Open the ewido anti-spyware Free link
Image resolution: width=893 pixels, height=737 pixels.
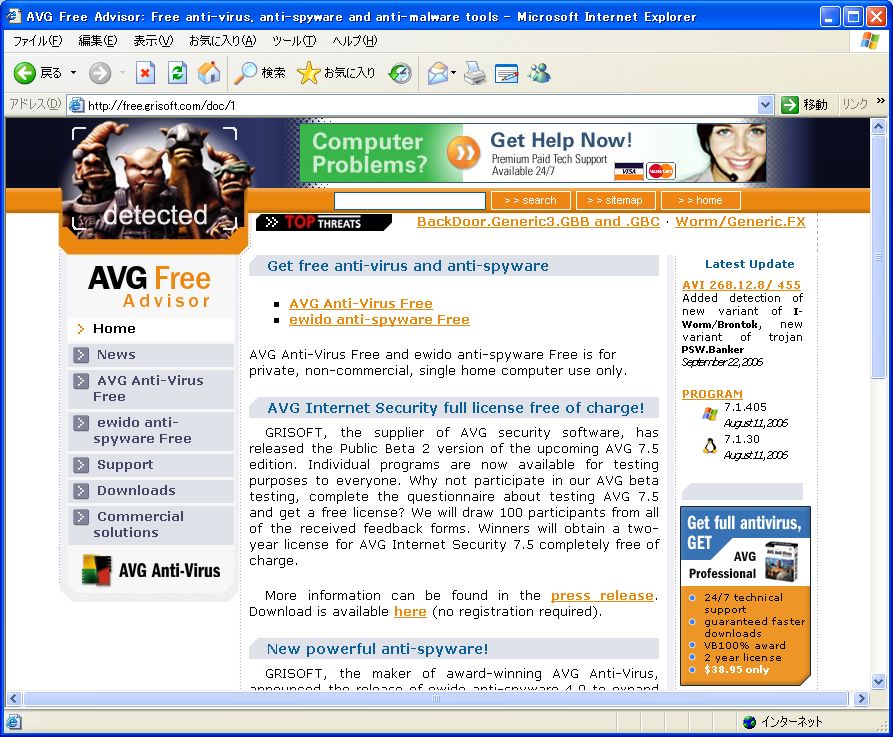(379, 320)
